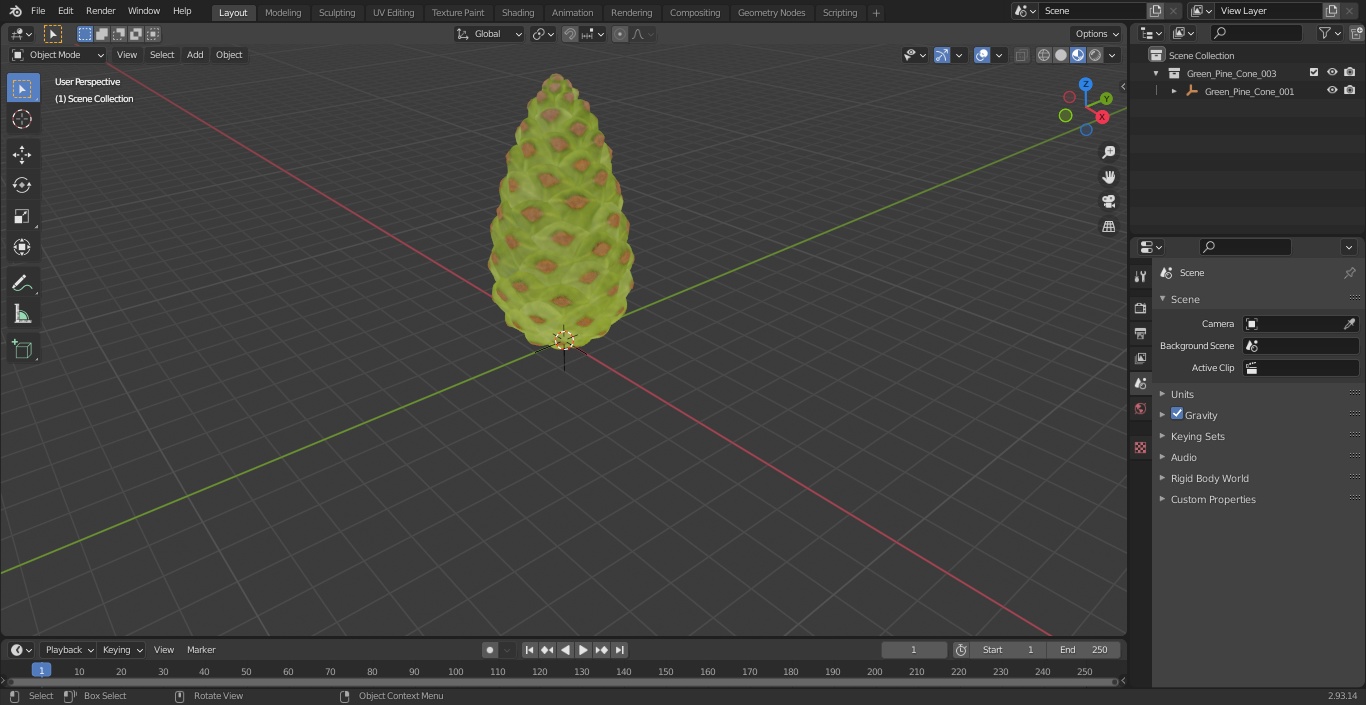Select the Cursor tool in toolbar

(x=22, y=119)
